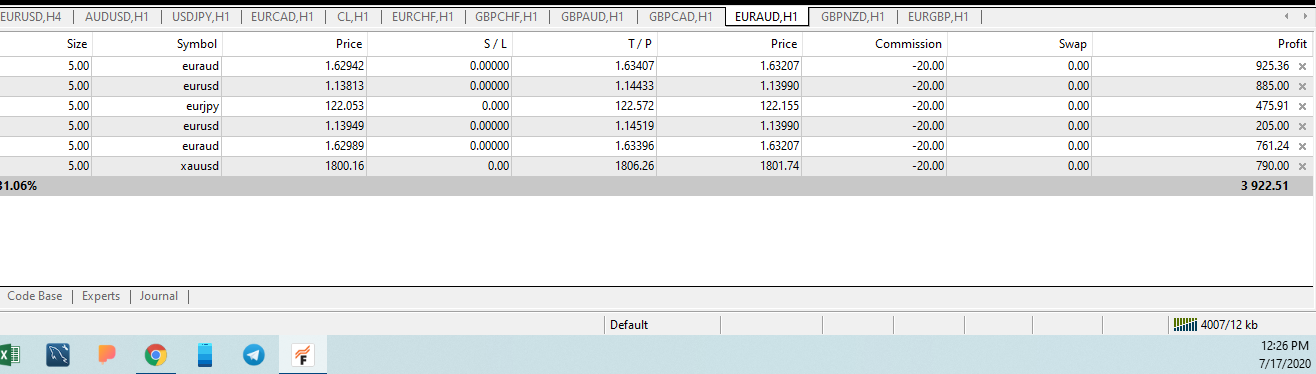Viewport: 1316px width, 374px height.
Task: Open the Experts terminal tab
Action: pyautogui.click(x=101, y=296)
